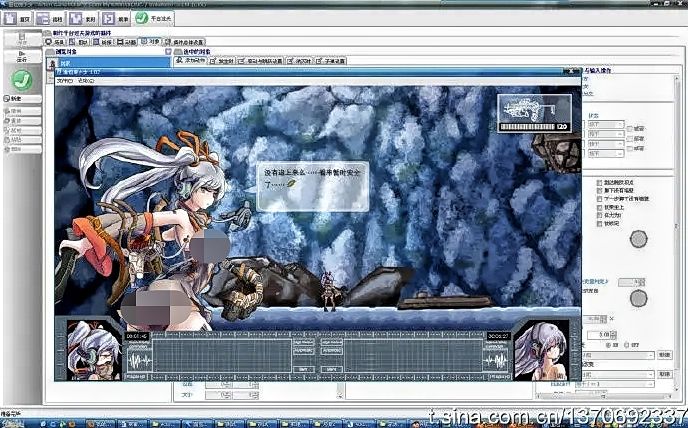Open the middle wide dropdown near panel bottom
The image size is (688, 428).
point(618,374)
